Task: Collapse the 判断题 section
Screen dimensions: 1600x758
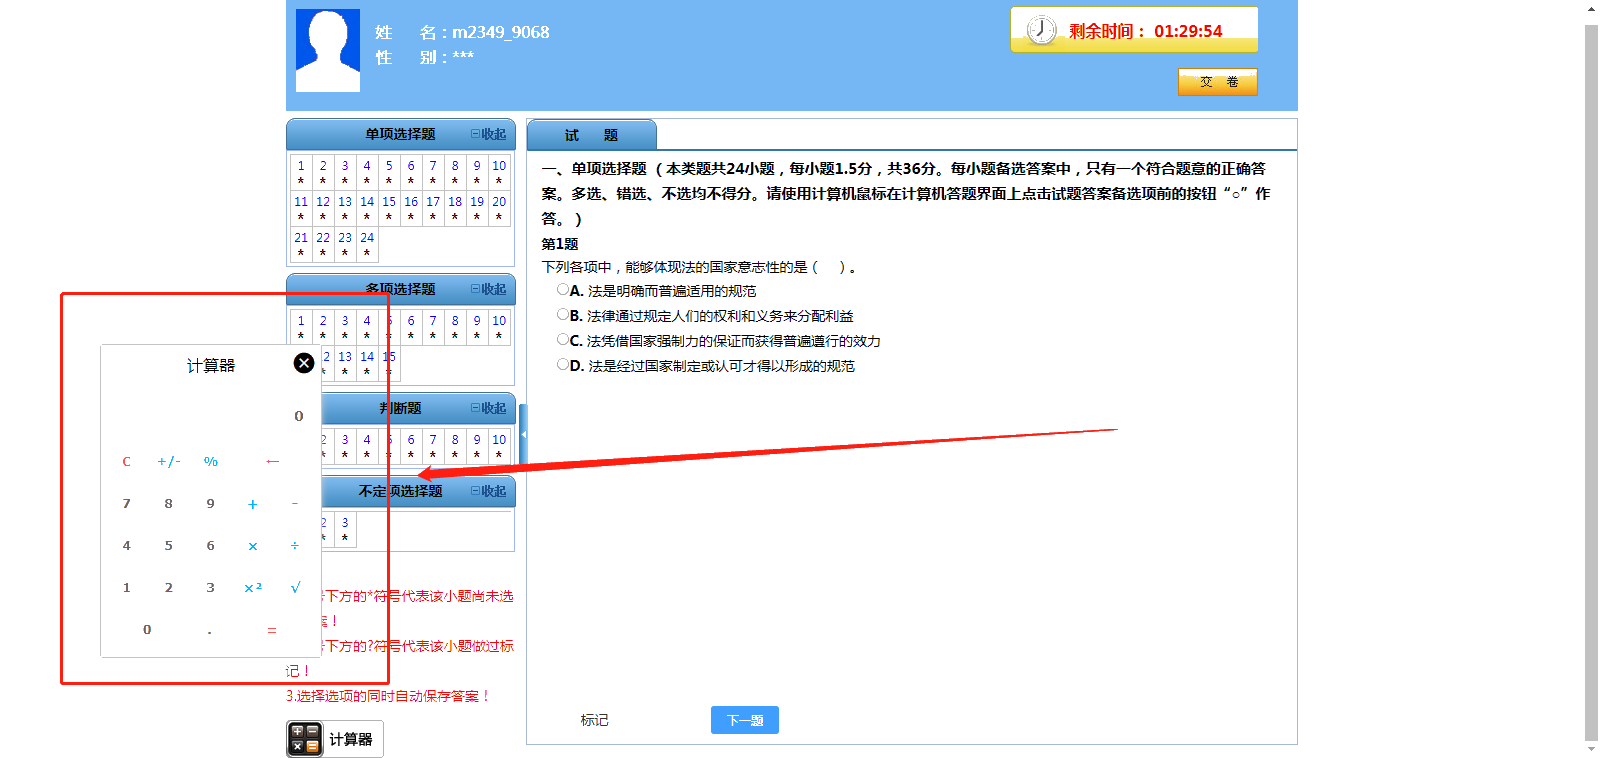Action: [x=489, y=408]
